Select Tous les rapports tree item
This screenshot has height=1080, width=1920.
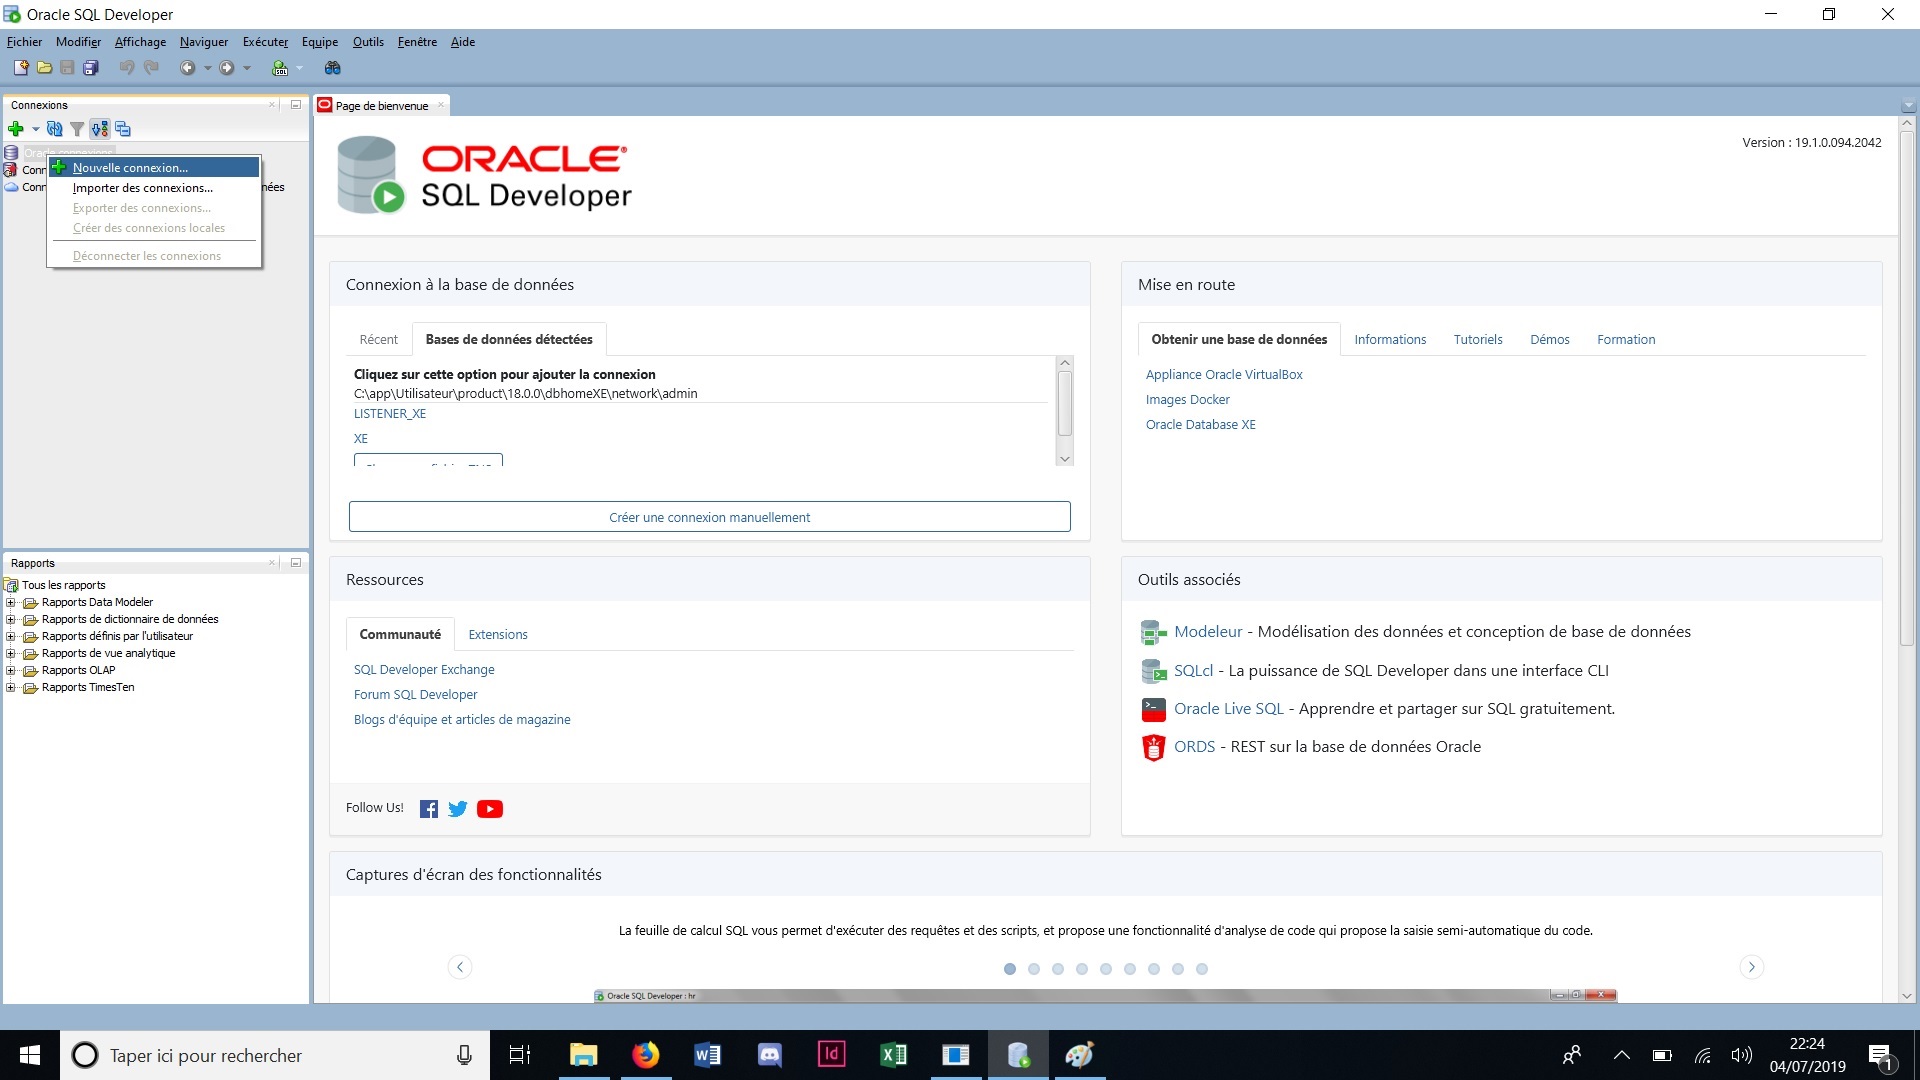(x=64, y=586)
